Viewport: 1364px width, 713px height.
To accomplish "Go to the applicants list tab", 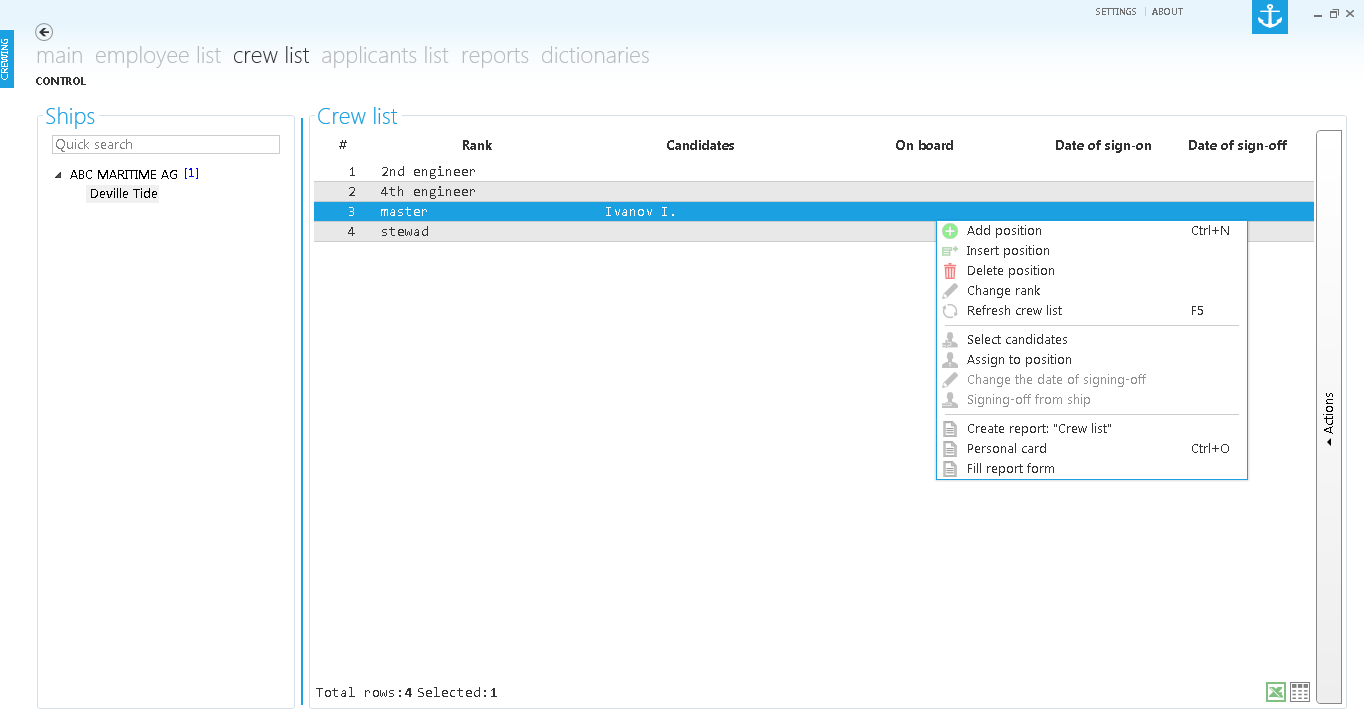I will click(x=385, y=56).
